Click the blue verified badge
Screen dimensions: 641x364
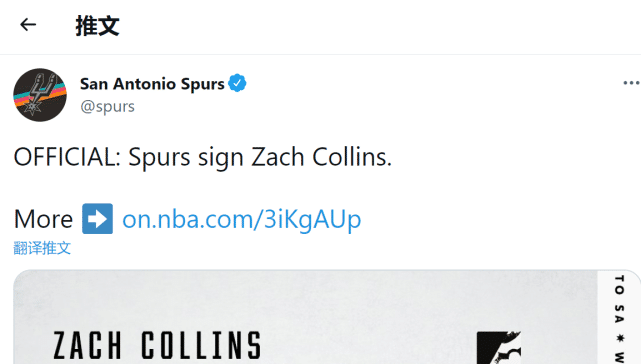(237, 83)
